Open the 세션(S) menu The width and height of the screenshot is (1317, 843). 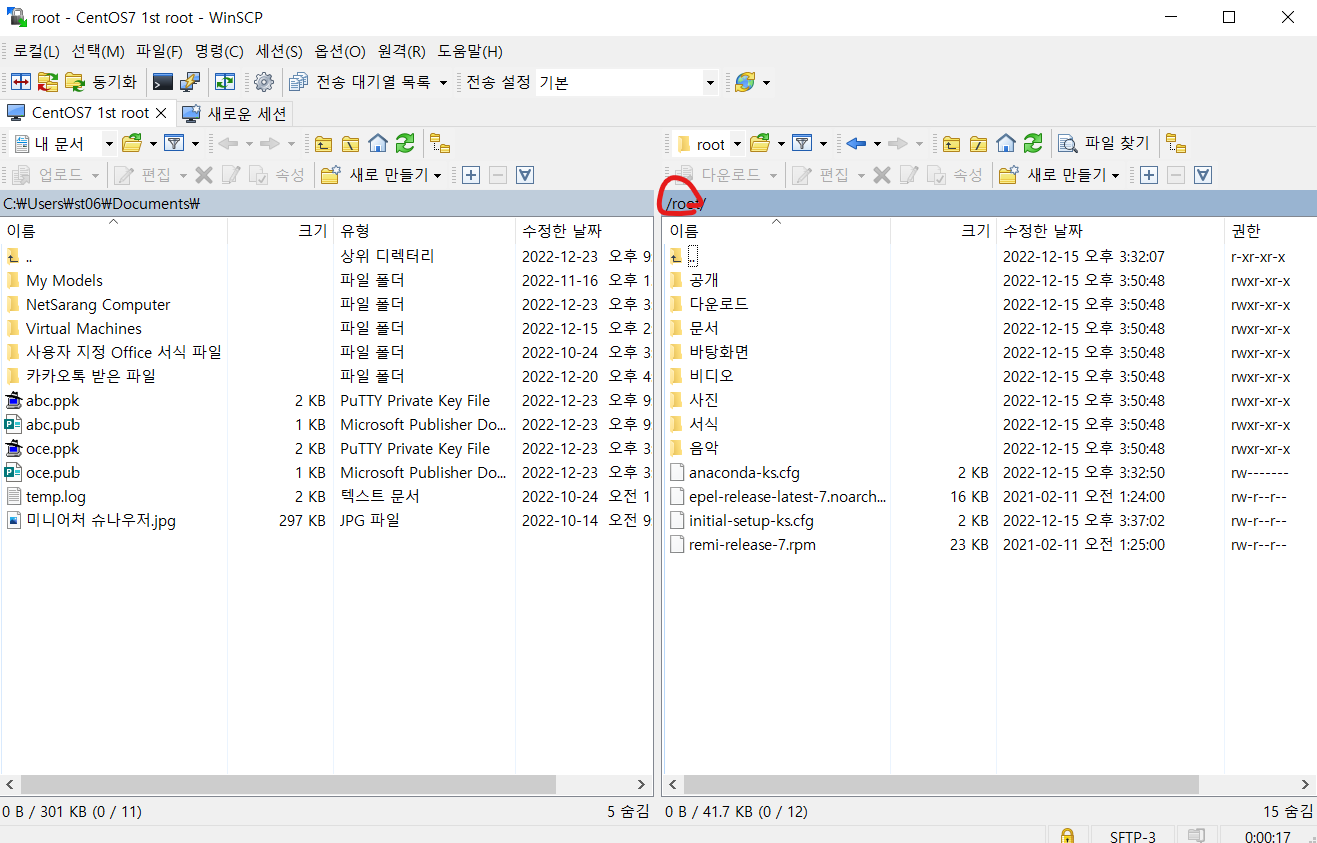[x=279, y=51]
